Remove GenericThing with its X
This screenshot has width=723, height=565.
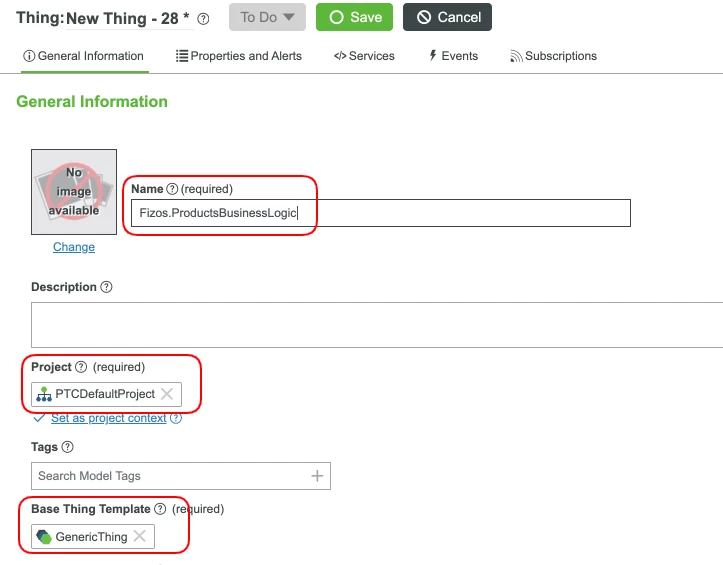tap(139, 536)
